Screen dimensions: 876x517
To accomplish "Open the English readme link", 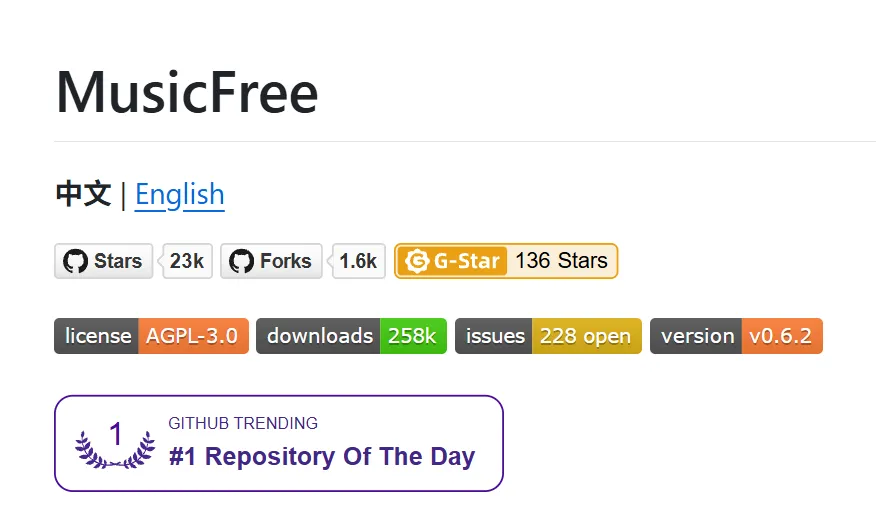I will pos(179,194).
